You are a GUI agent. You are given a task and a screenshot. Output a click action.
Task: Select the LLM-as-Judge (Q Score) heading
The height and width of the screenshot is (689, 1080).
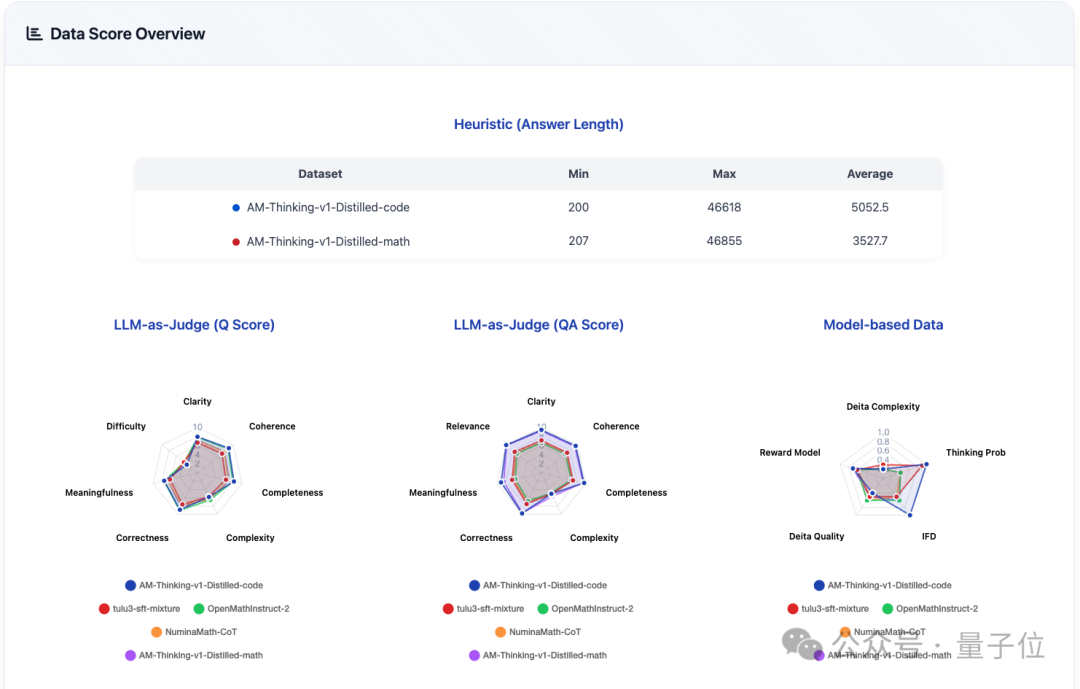click(x=194, y=325)
